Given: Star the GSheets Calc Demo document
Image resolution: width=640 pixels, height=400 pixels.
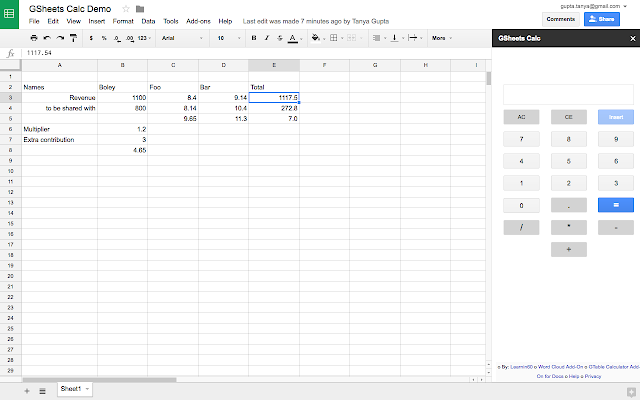Looking at the screenshot, I should (x=126, y=9).
